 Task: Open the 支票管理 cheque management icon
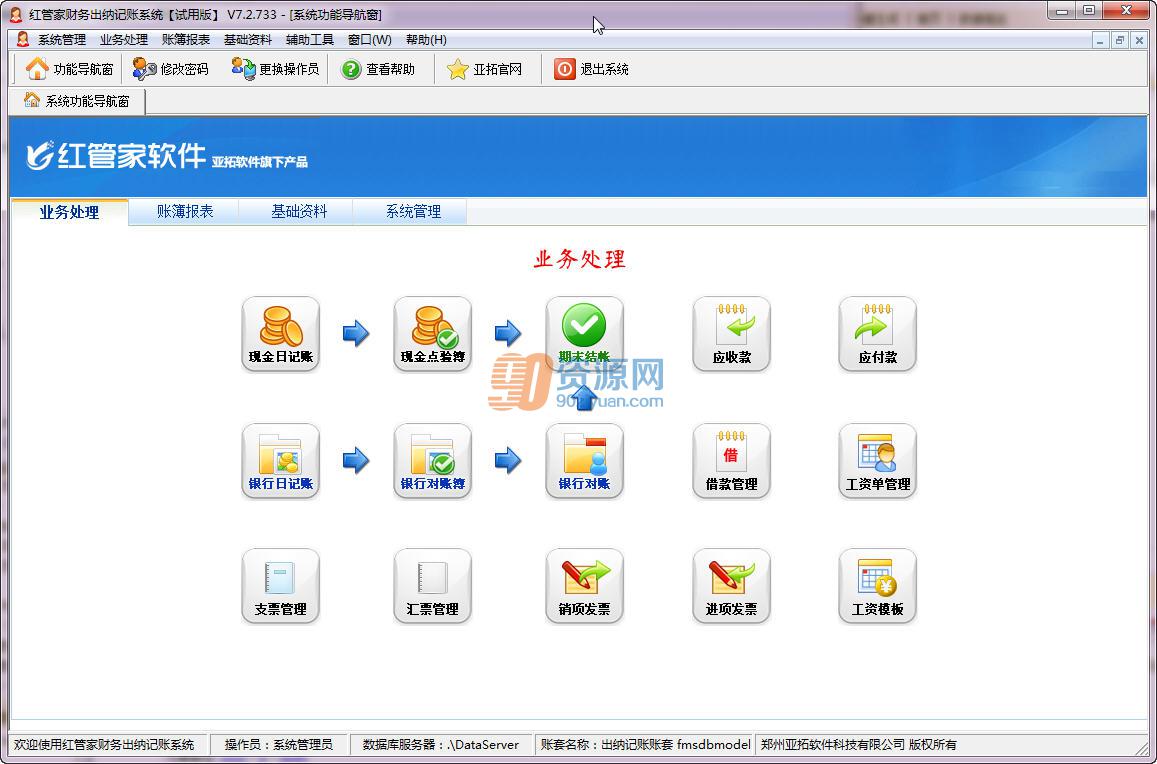click(280, 586)
